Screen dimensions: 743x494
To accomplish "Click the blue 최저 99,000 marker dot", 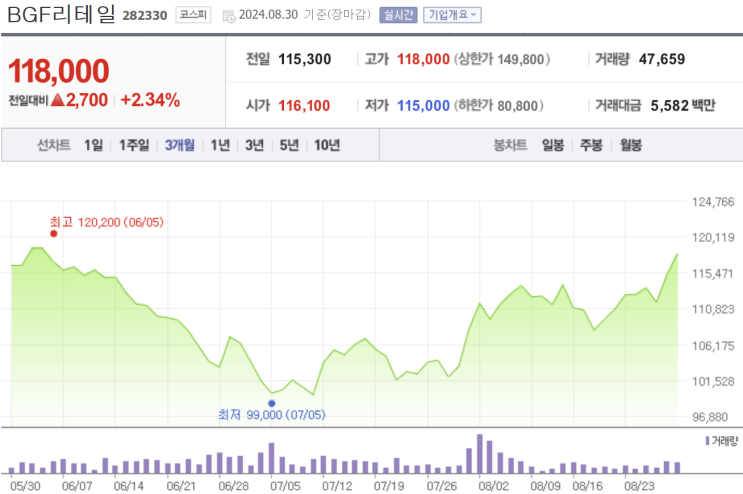I will click(x=272, y=404).
